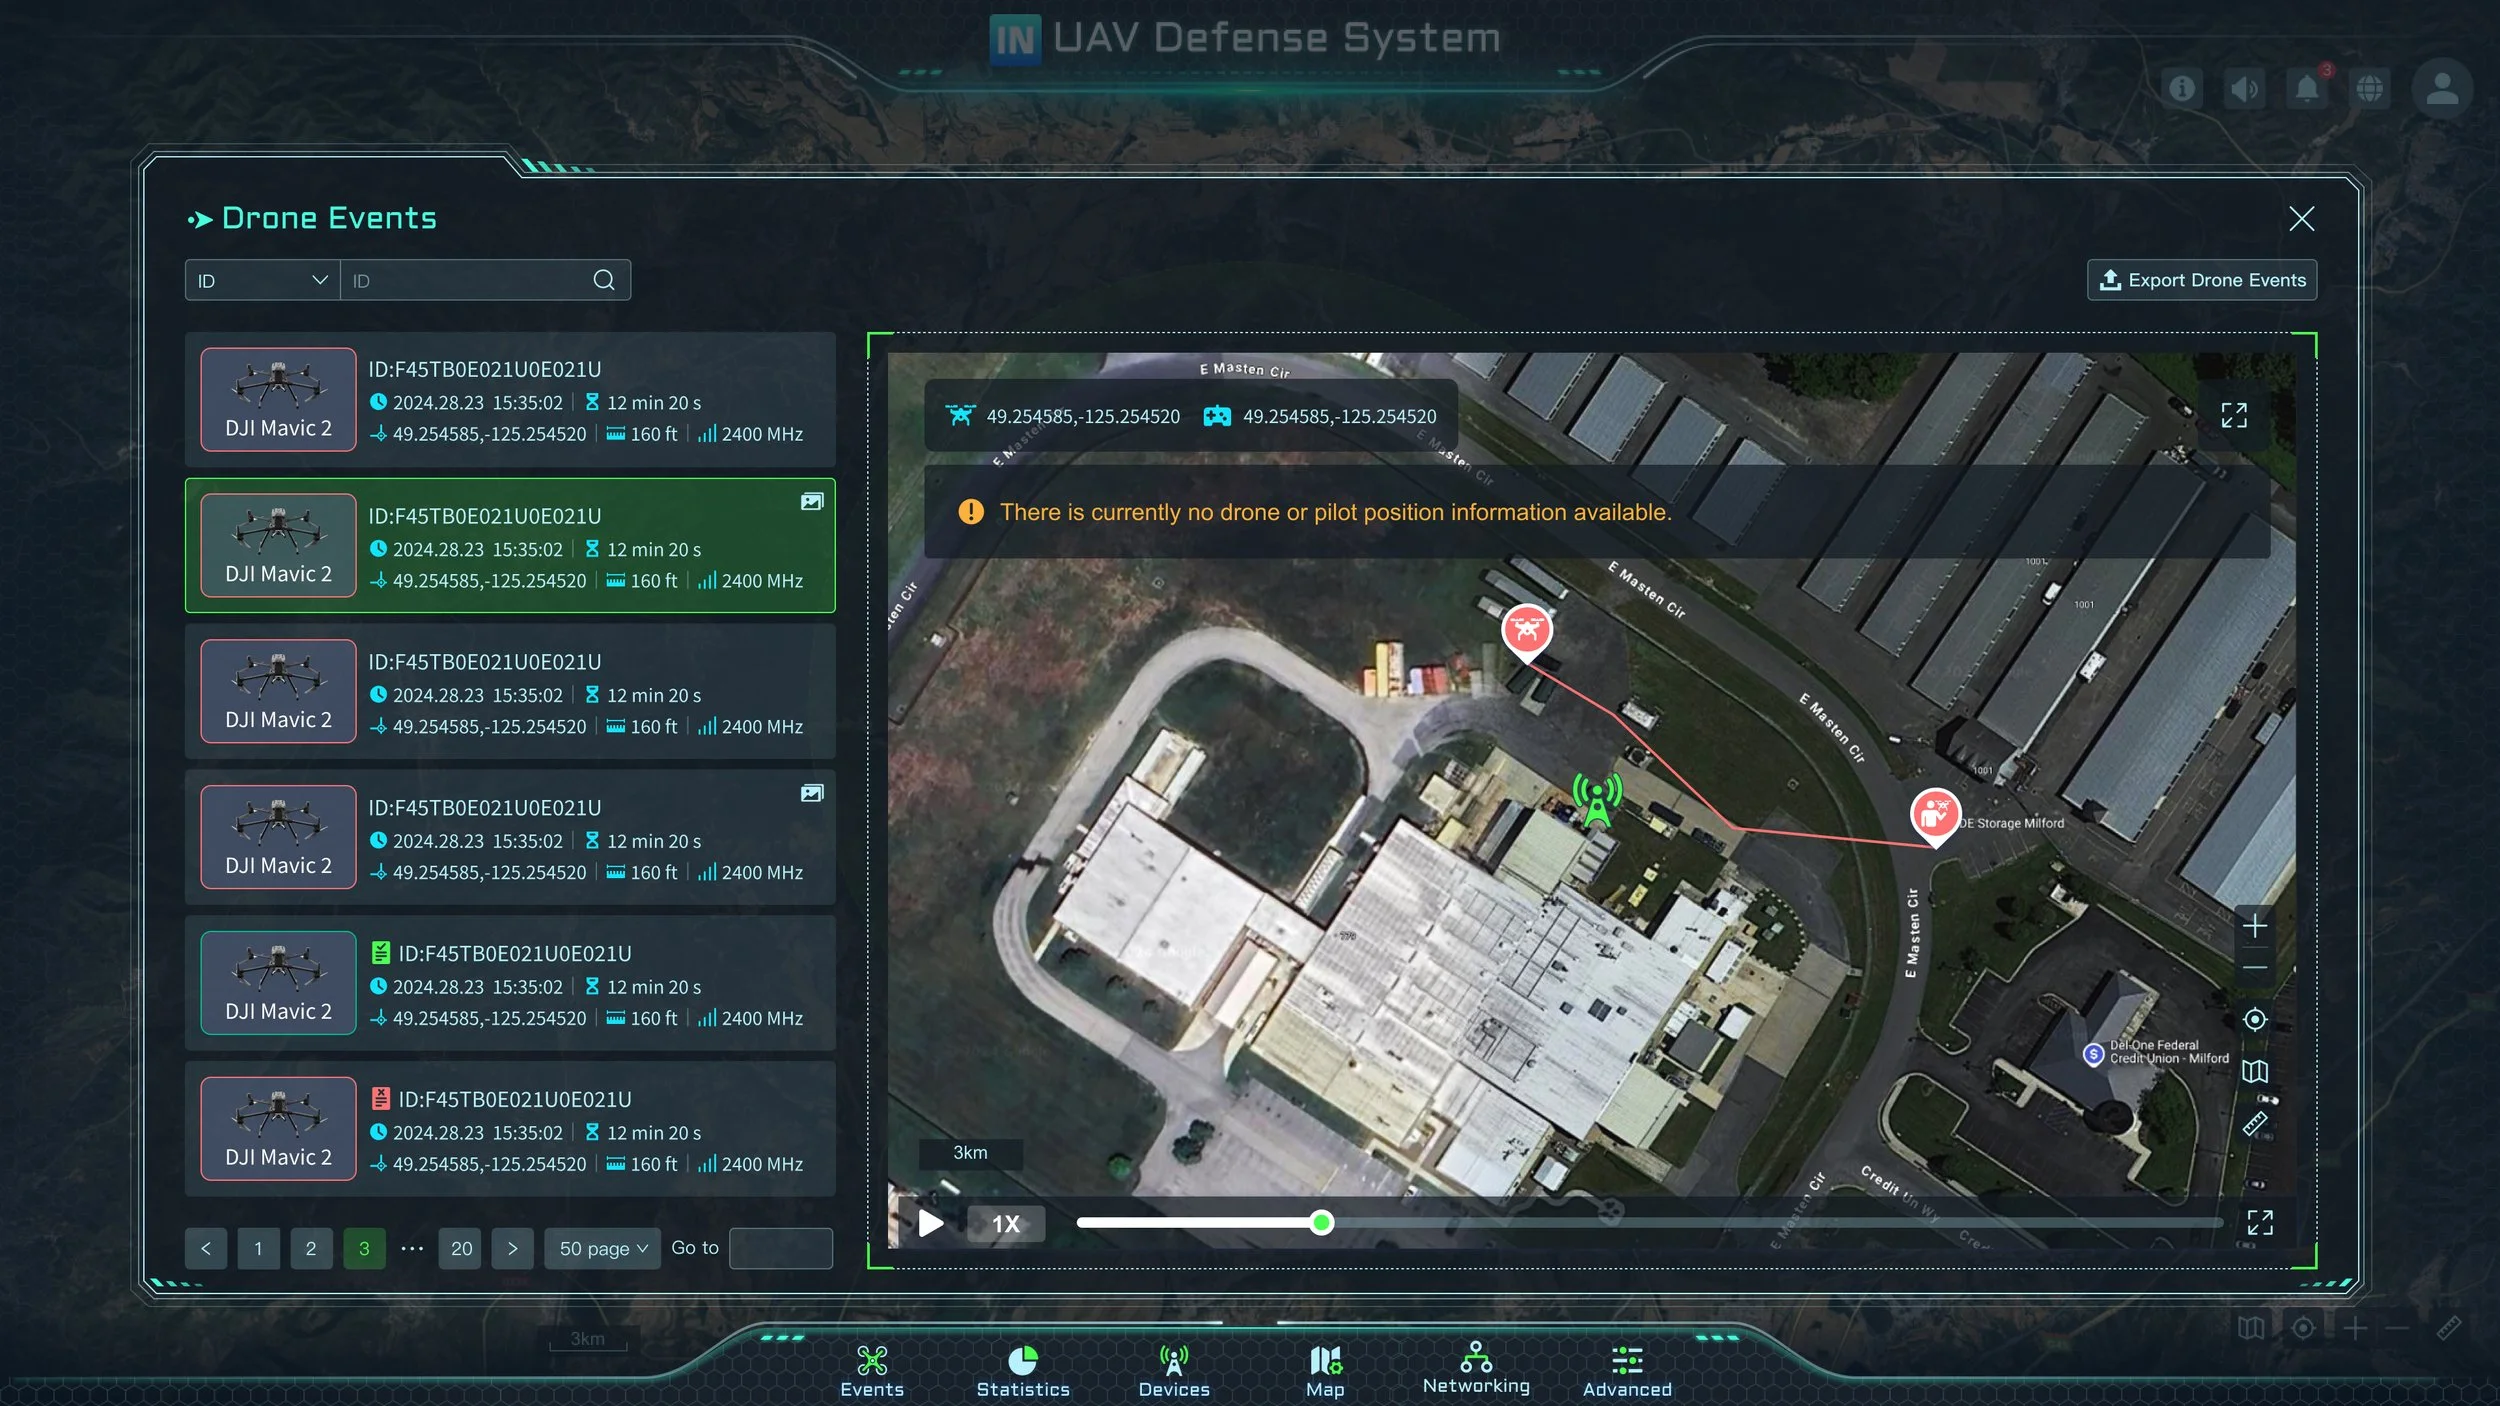Go to page 20 in pagination

pyautogui.click(x=461, y=1249)
